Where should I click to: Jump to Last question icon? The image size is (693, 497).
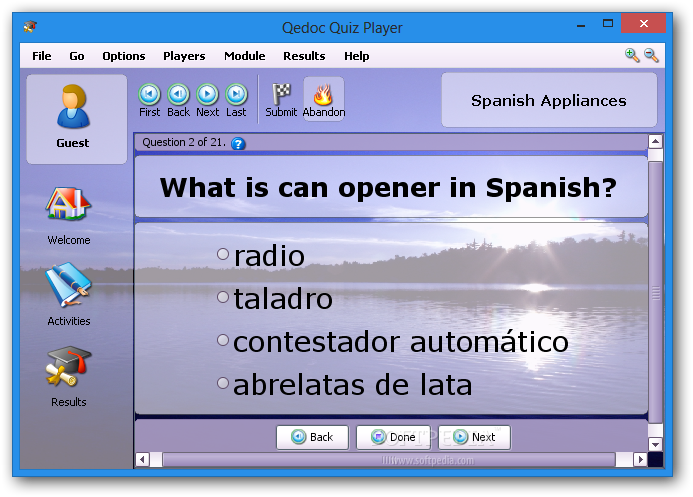tap(236, 94)
